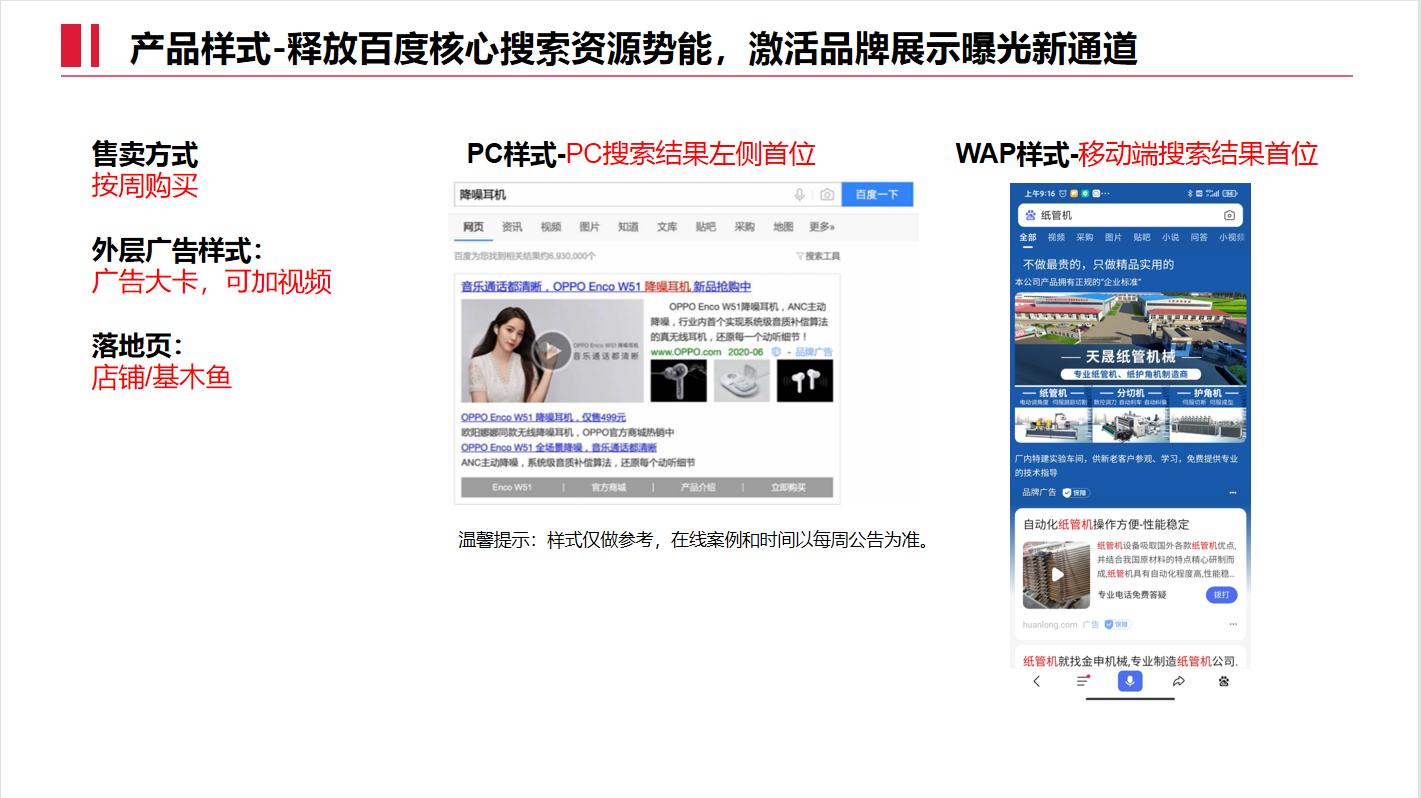
Task: Tap the blue microphone button in mobile bottom bar
Action: click(1130, 681)
